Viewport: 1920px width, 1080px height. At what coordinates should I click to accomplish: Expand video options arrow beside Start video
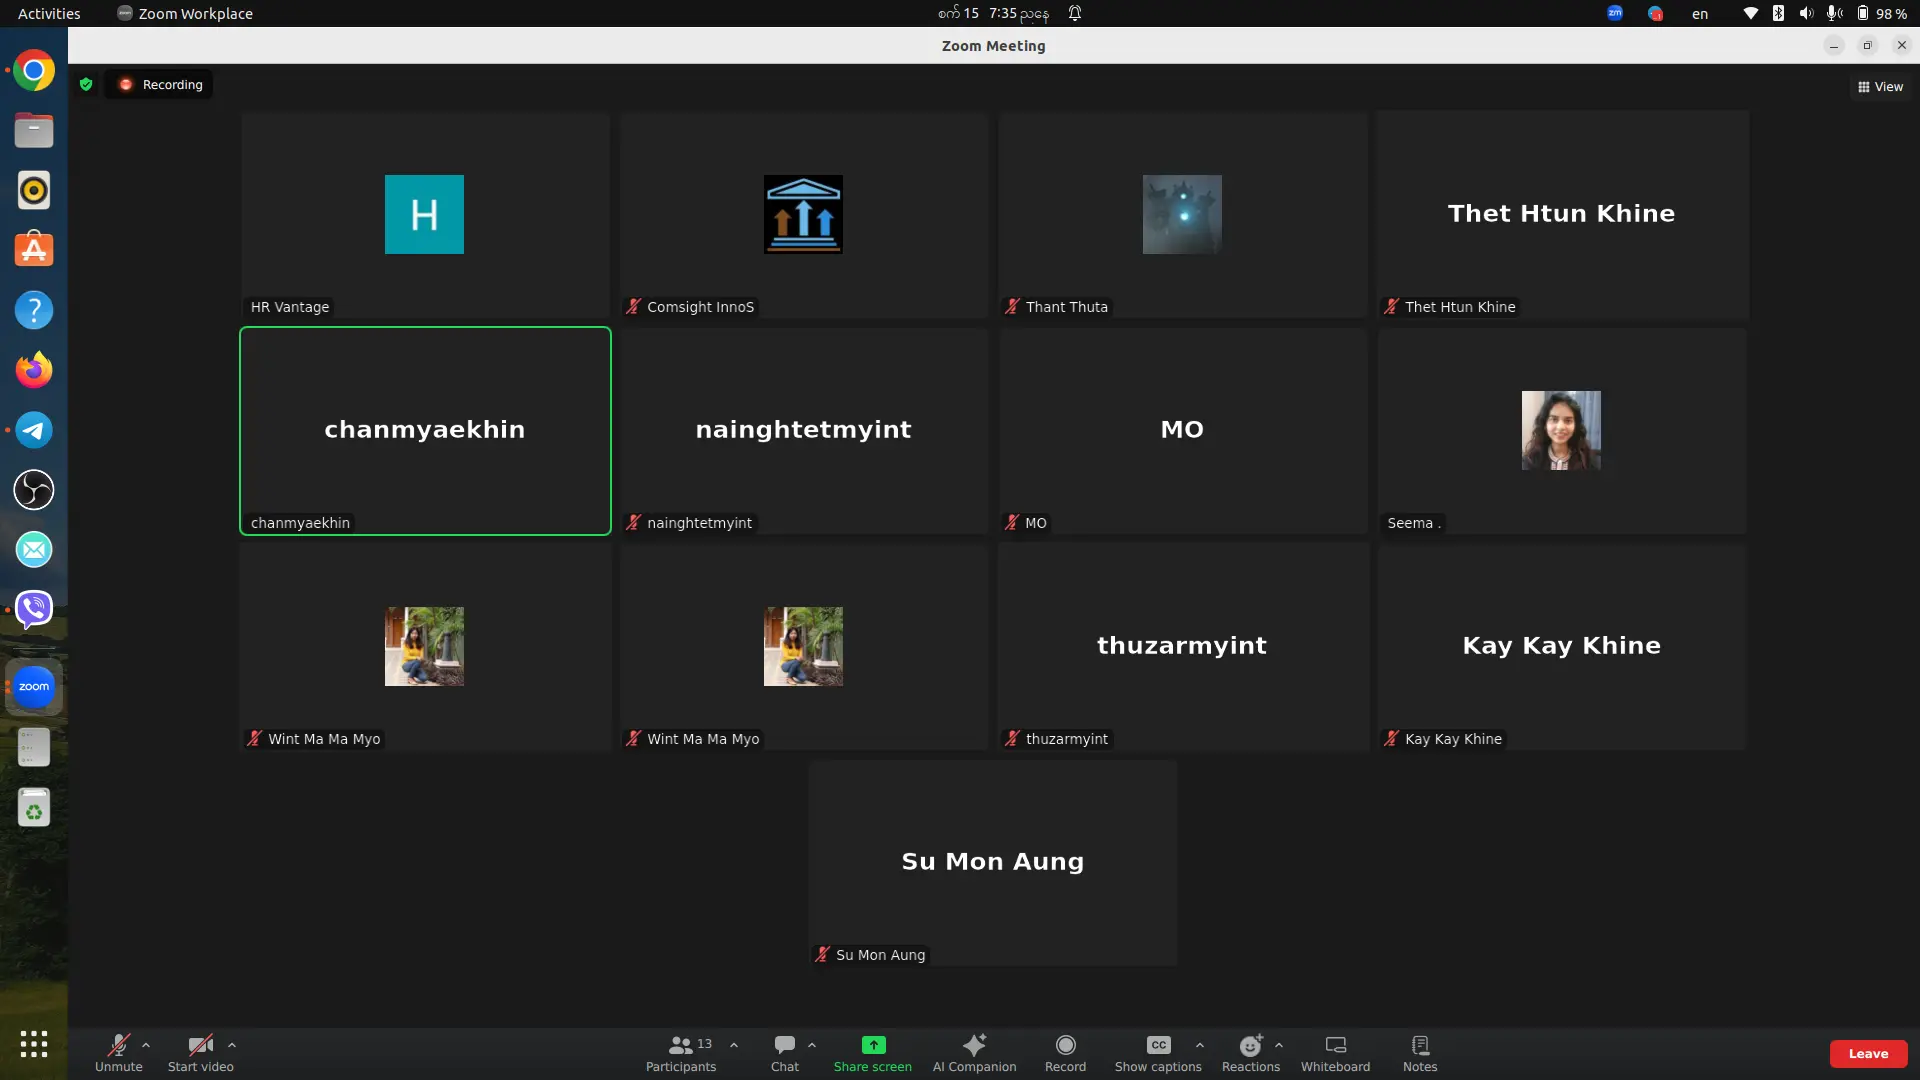tap(232, 1045)
